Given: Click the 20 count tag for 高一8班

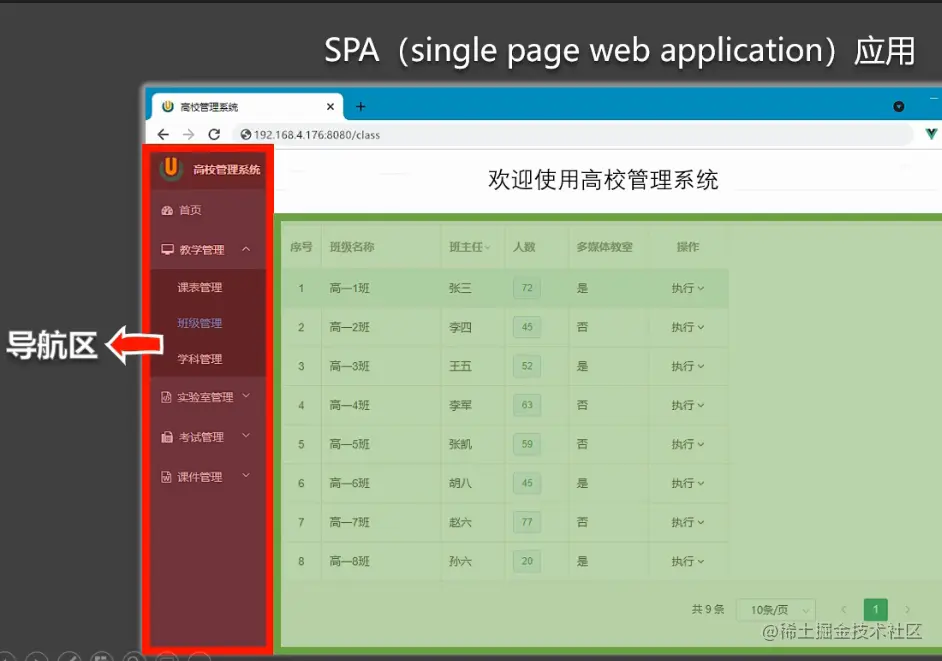Looking at the screenshot, I should (x=527, y=561).
